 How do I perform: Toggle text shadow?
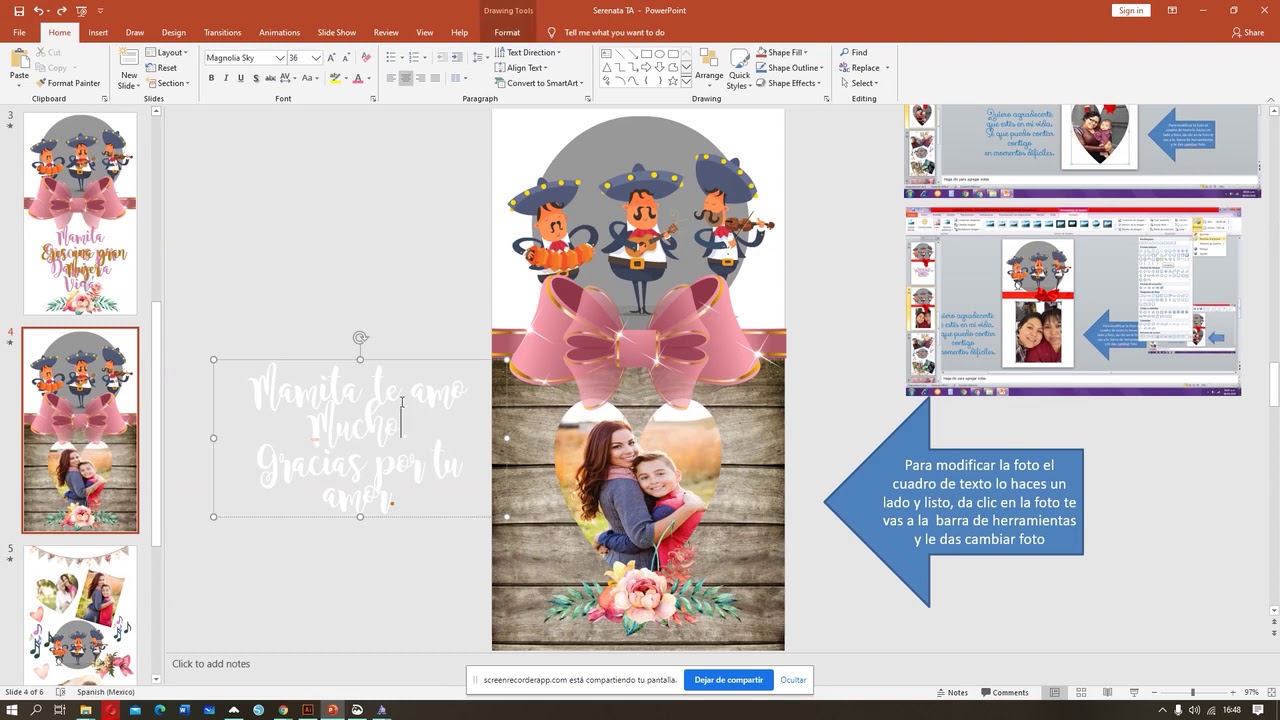[x=256, y=78]
